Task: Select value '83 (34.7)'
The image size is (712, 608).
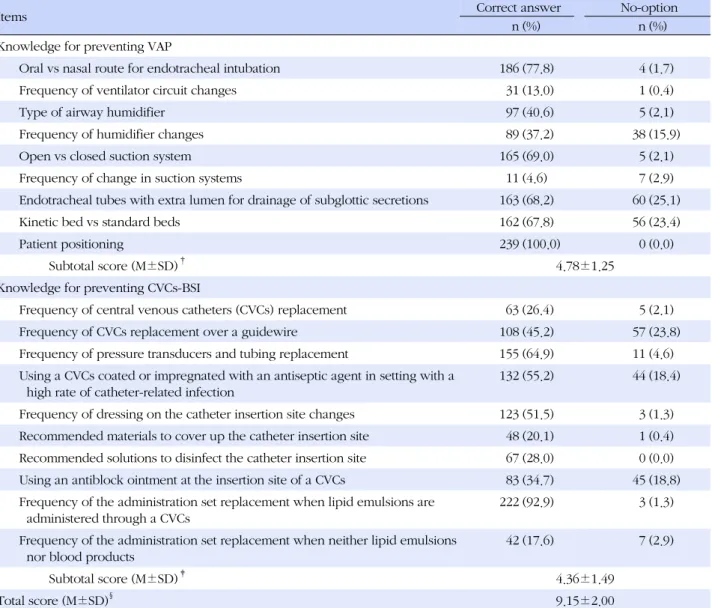Action: [x=529, y=480]
